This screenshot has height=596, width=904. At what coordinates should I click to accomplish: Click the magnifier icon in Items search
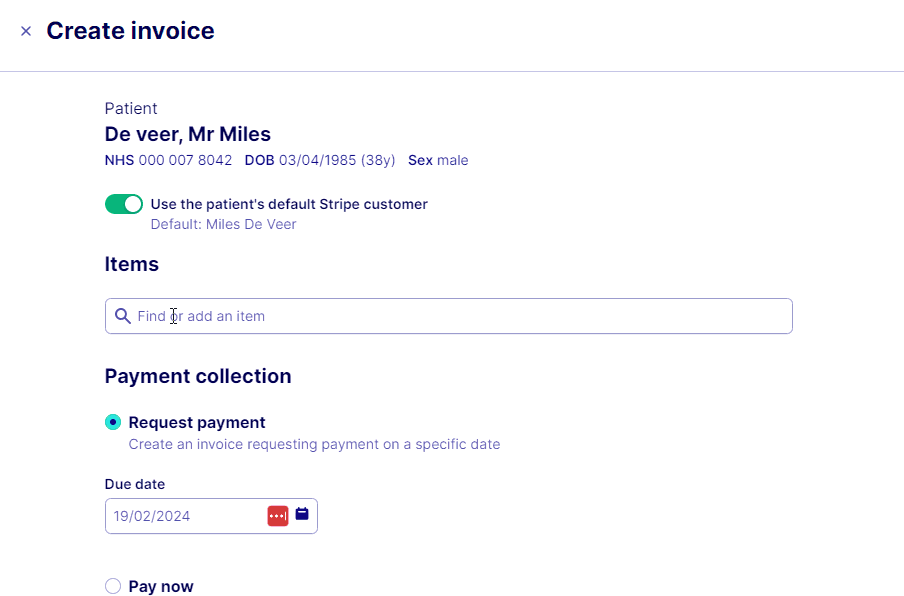[x=123, y=316]
